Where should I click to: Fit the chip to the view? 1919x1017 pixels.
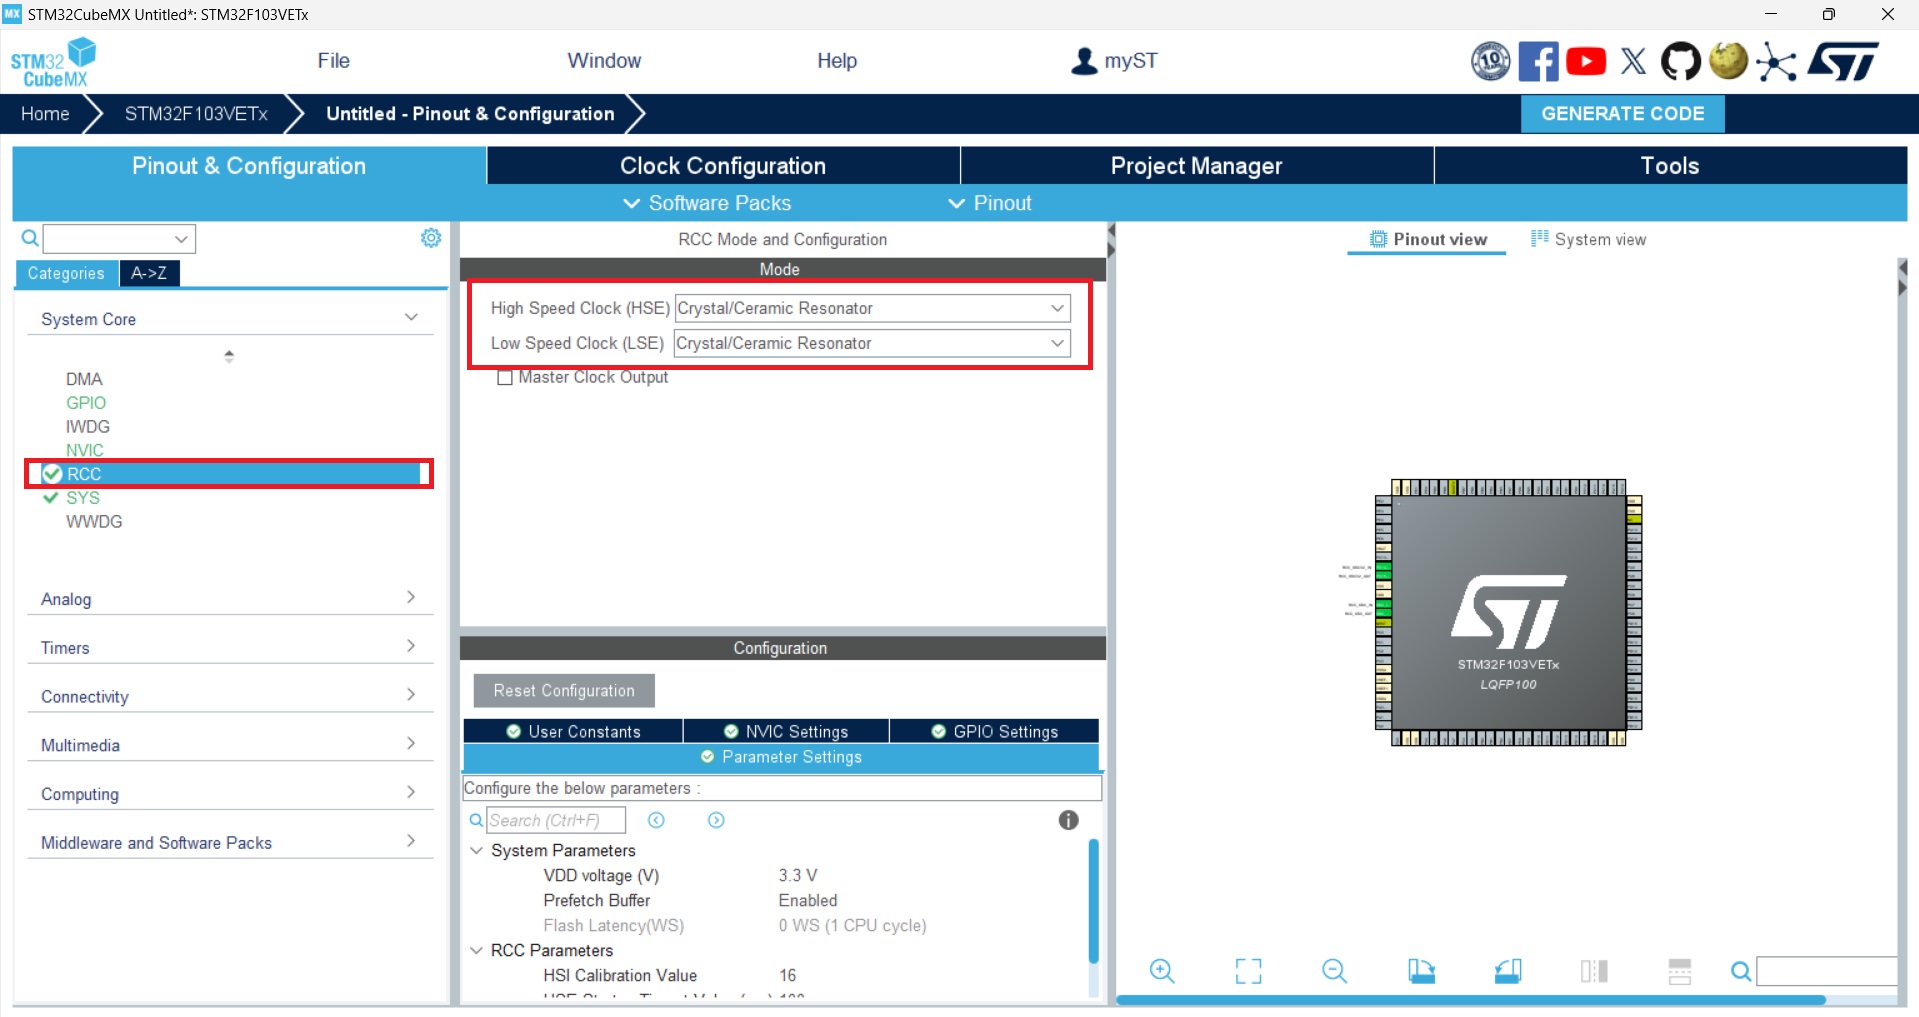pyautogui.click(x=1248, y=971)
